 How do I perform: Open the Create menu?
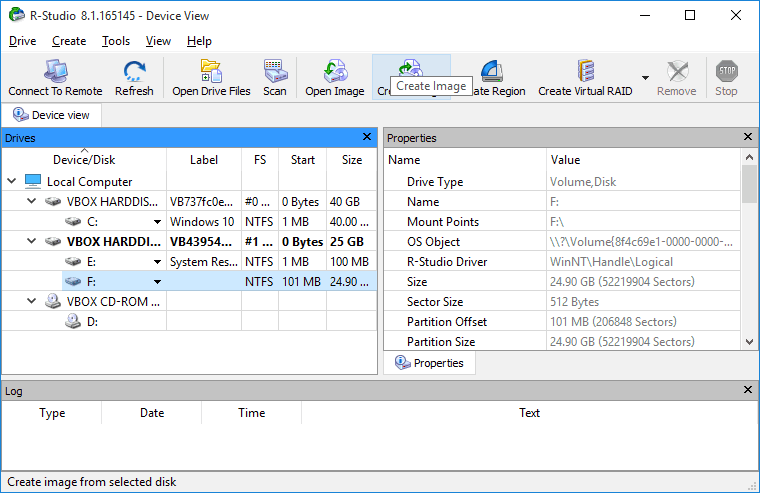[x=69, y=41]
